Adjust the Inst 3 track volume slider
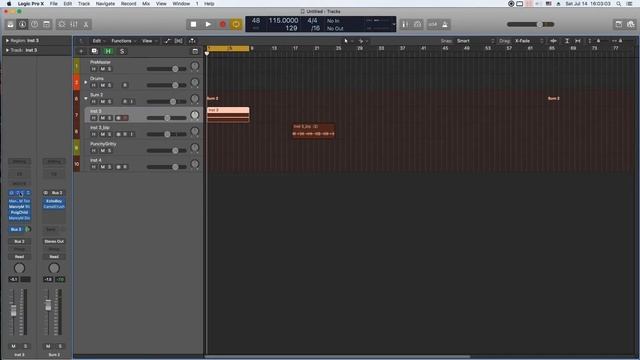640x360 pixels. pyautogui.click(x=167, y=118)
